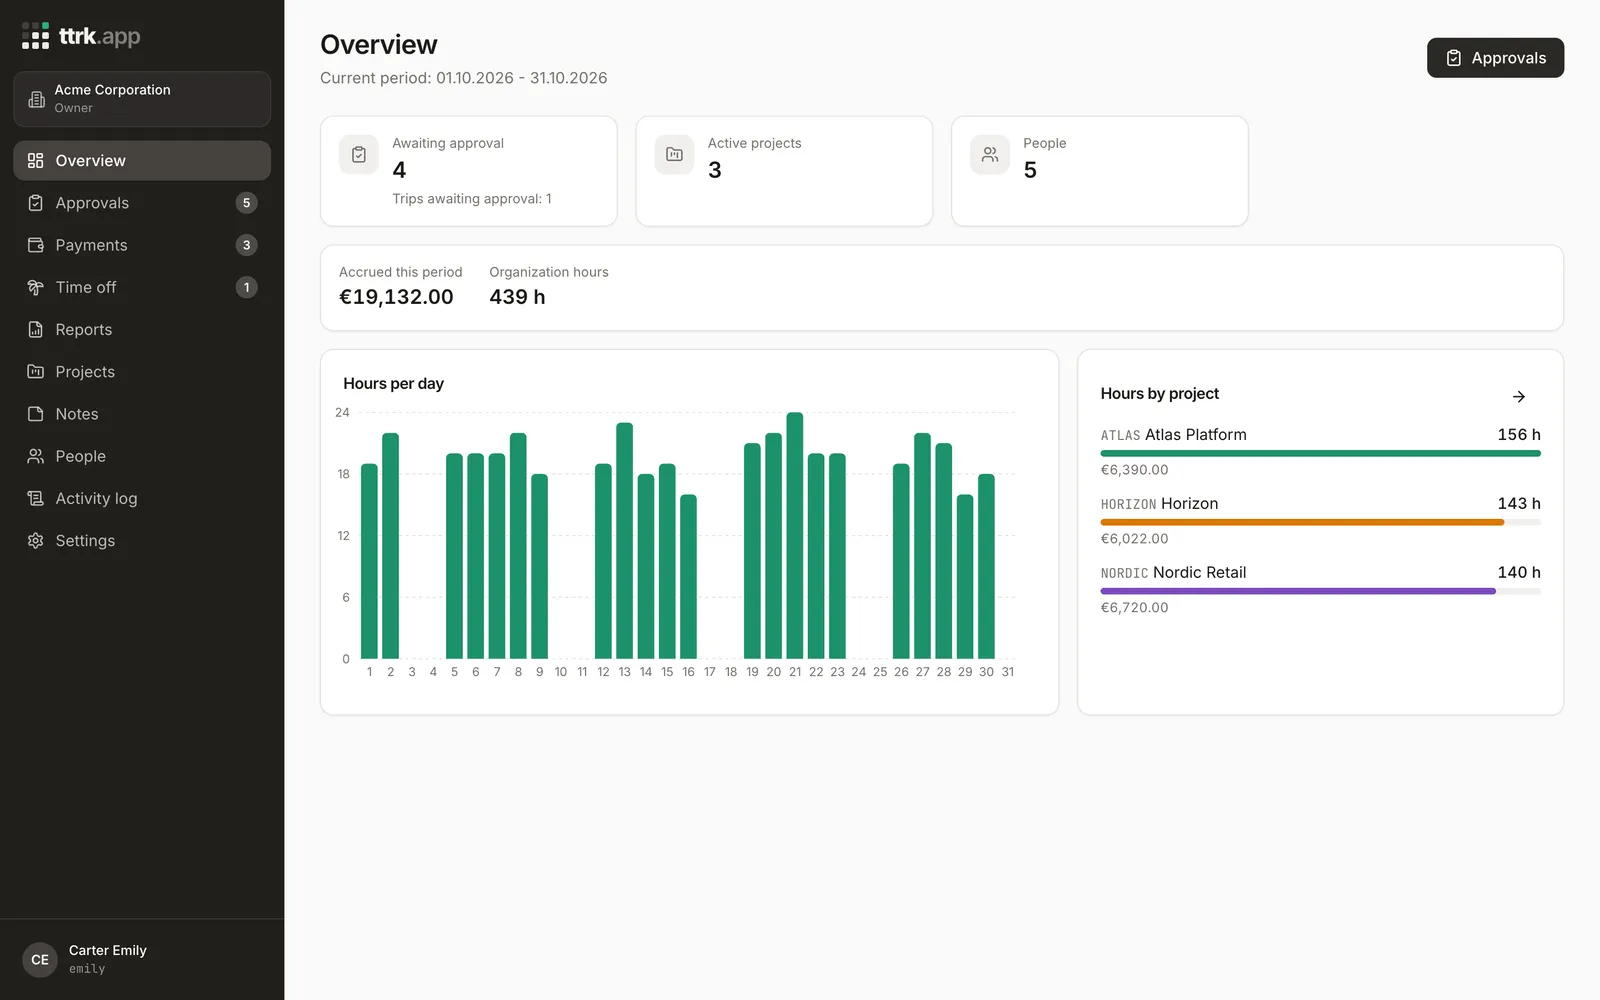Screen dimensions: 1600x1000
Task: Select the Nordic Retail project row
Action: pos(1320,590)
